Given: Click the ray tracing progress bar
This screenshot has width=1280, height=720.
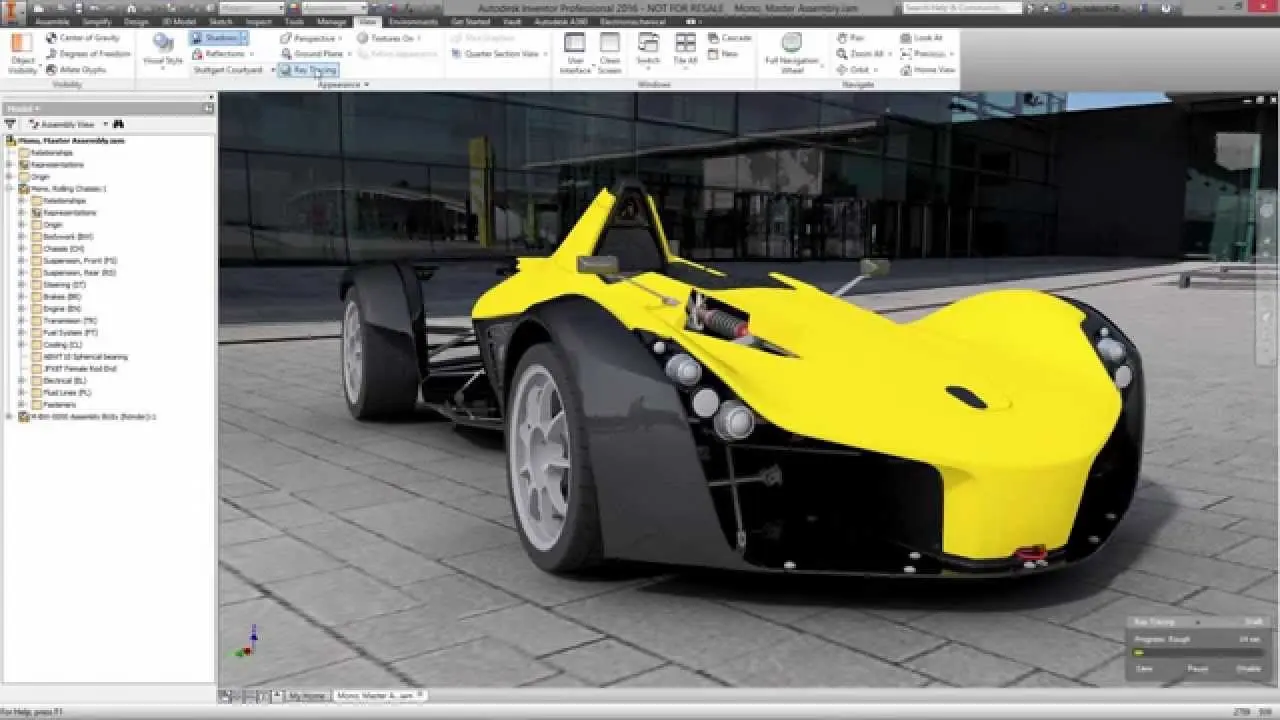Looking at the screenshot, I should pos(1200,651).
